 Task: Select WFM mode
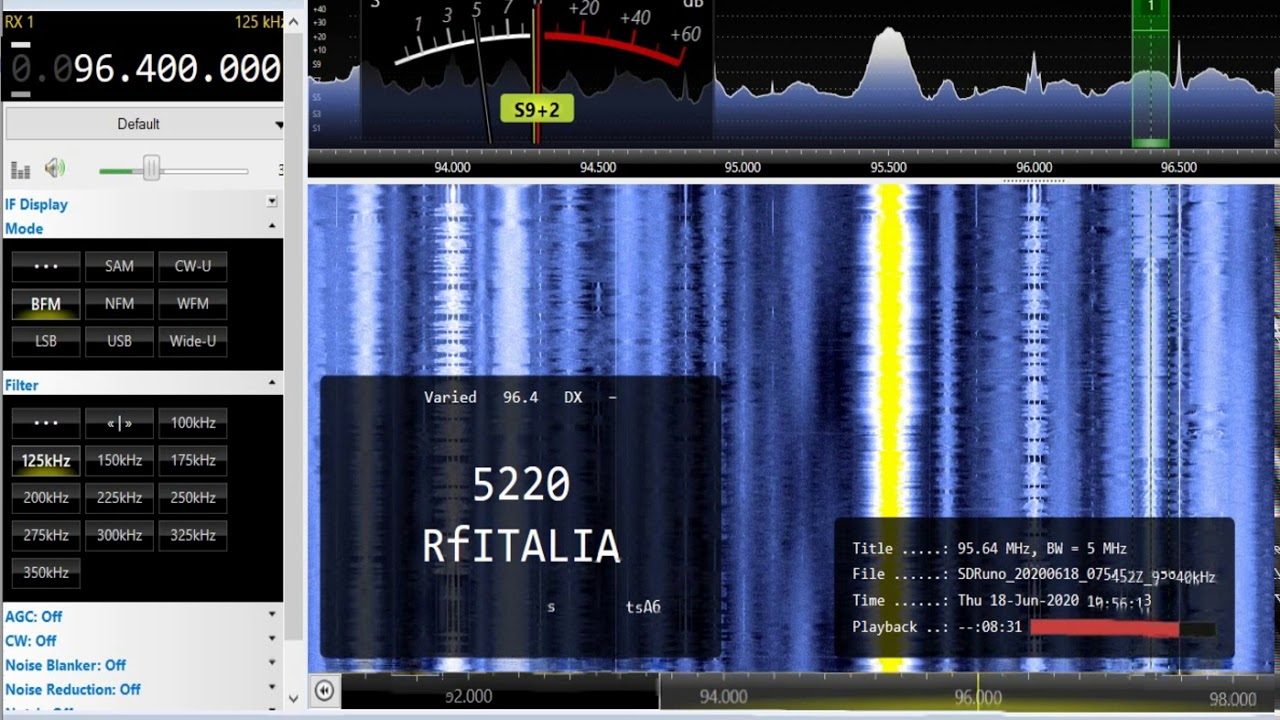pyautogui.click(x=193, y=304)
